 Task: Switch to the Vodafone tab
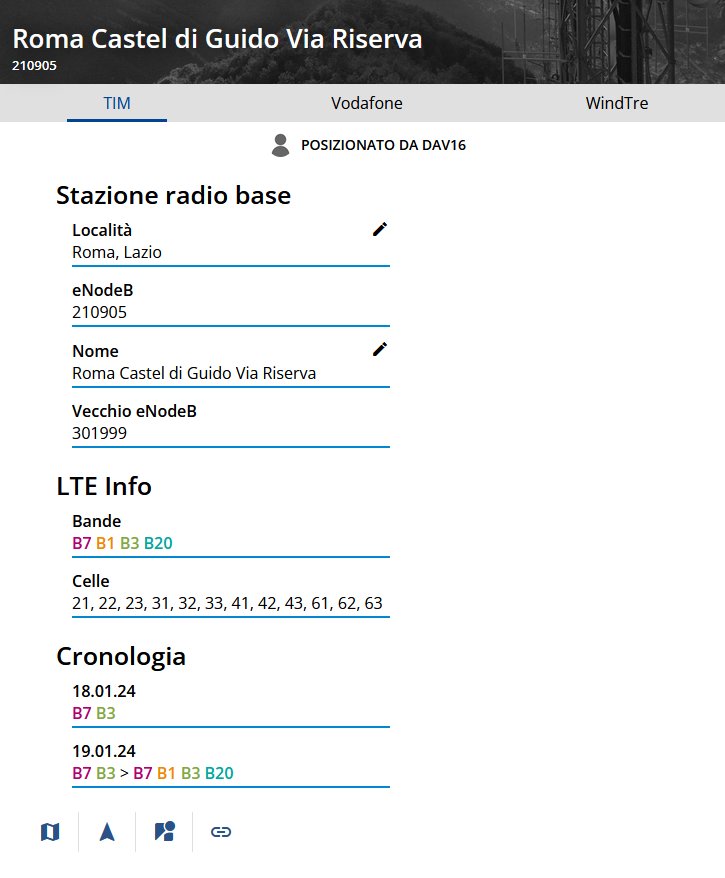(367, 103)
